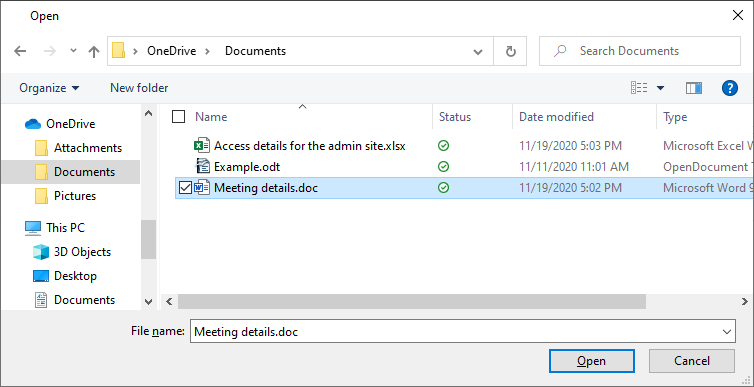Screen dimensions: 754x387
Task: Click date 11/11/2020 11:01 AM
Action: [x=574, y=167]
